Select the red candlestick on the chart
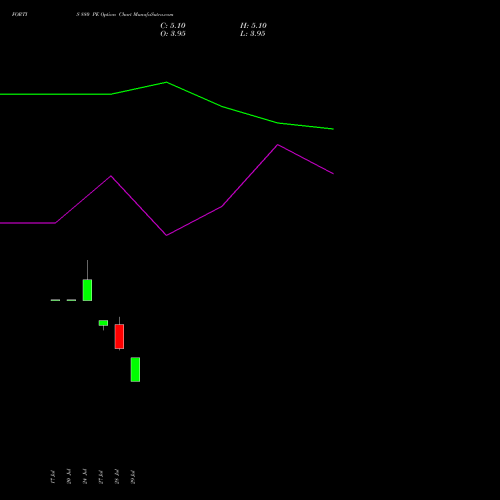 pyautogui.click(x=119, y=336)
